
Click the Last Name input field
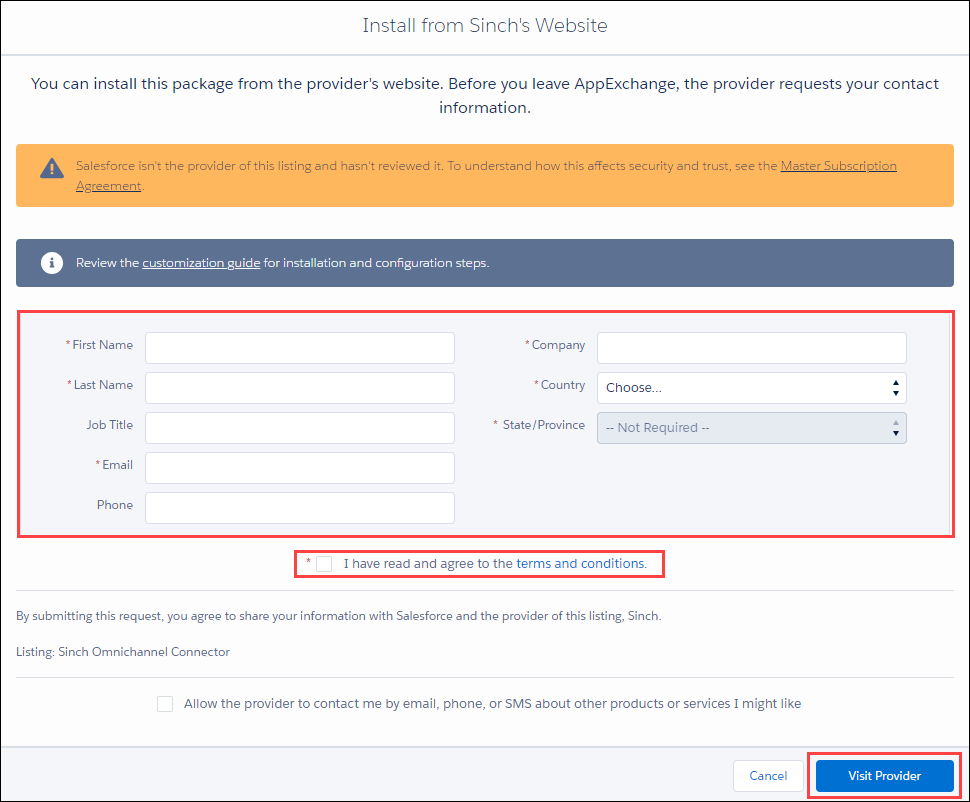point(299,387)
